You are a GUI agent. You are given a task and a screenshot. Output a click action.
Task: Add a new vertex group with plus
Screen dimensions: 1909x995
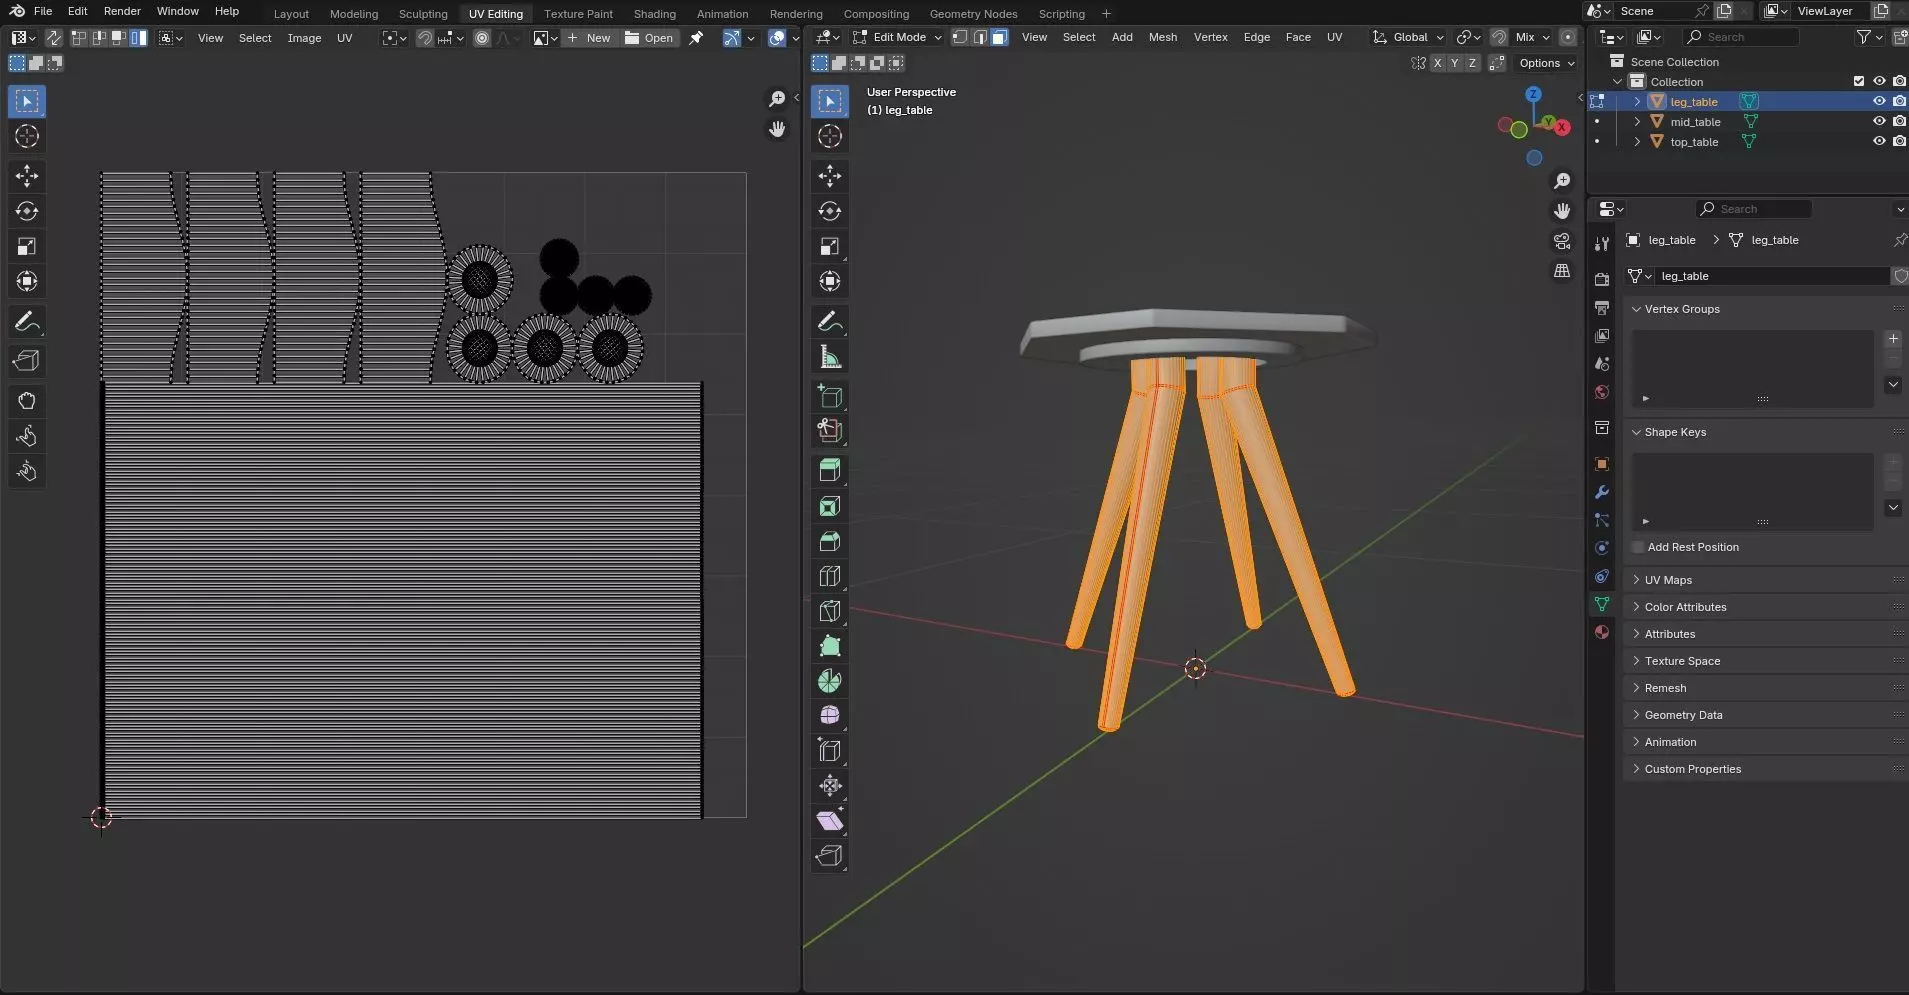click(x=1893, y=339)
